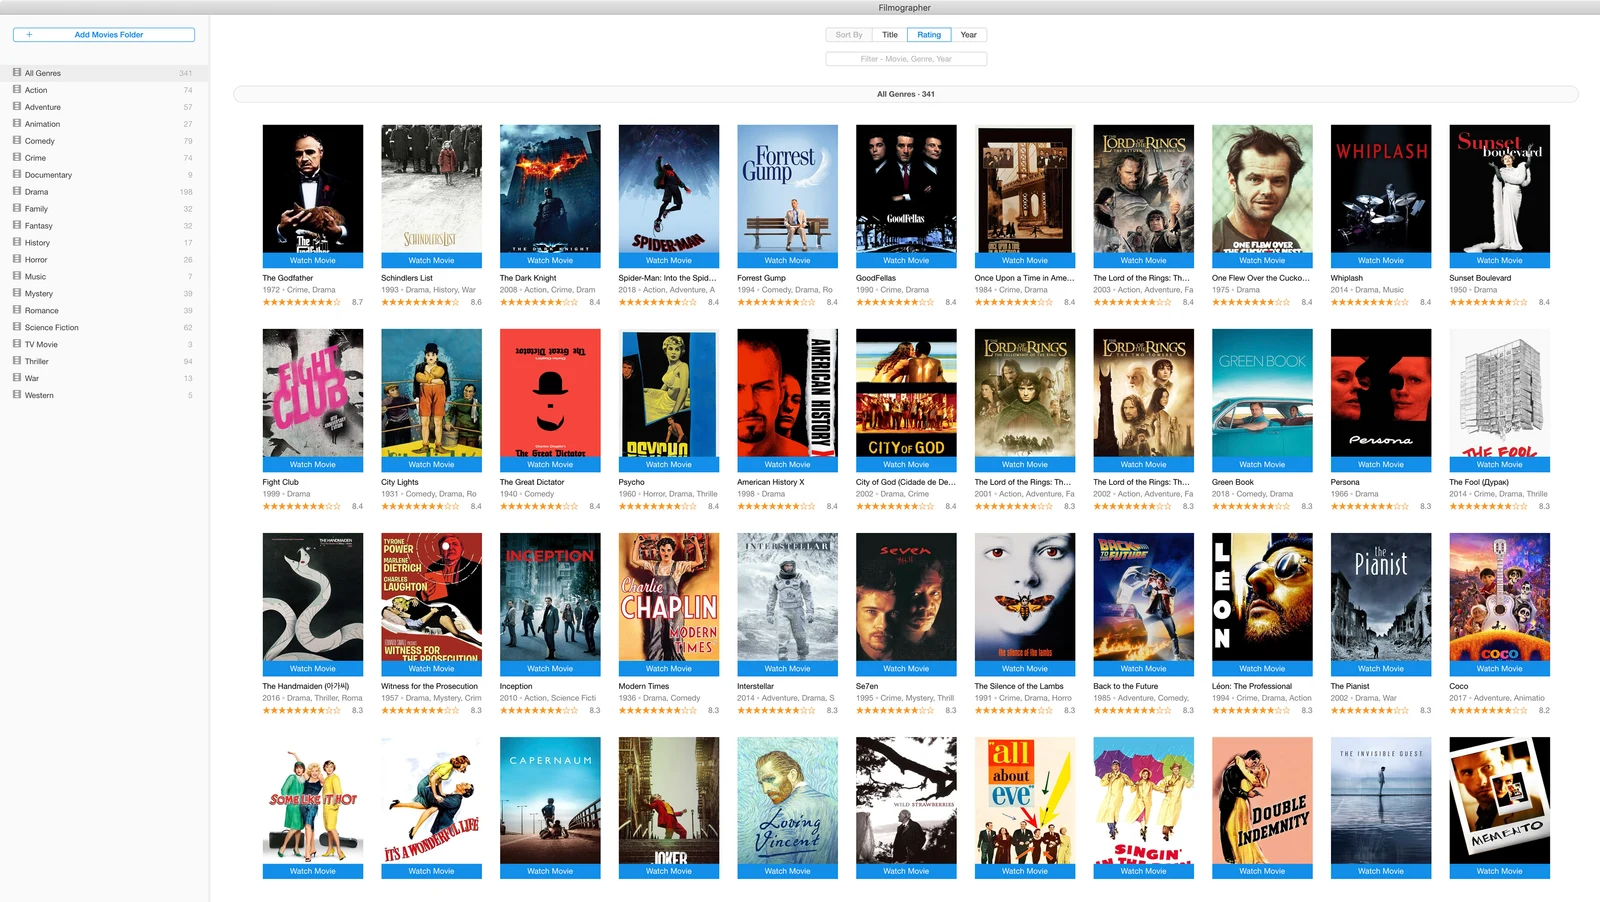Viewport: 1600px width, 902px height.
Task: Click Watch Movie under Fight Club poster
Action: (313, 464)
